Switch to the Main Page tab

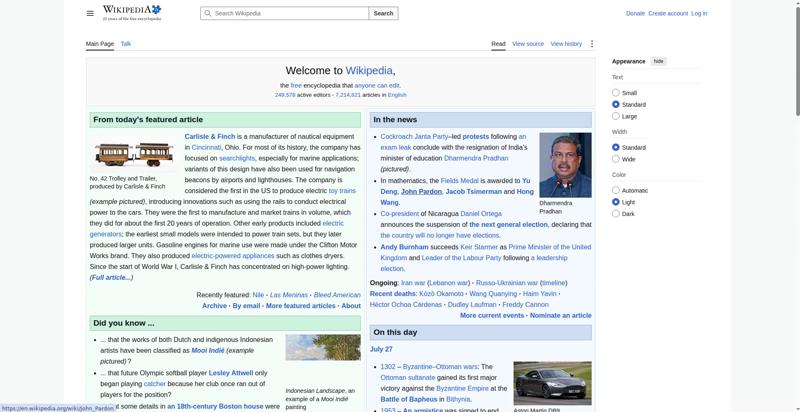point(100,44)
